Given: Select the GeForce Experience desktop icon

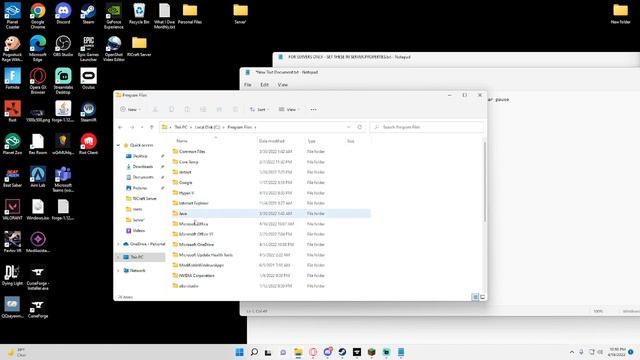Looking at the screenshot, I should pyautogui.click(x=113, y=16).
